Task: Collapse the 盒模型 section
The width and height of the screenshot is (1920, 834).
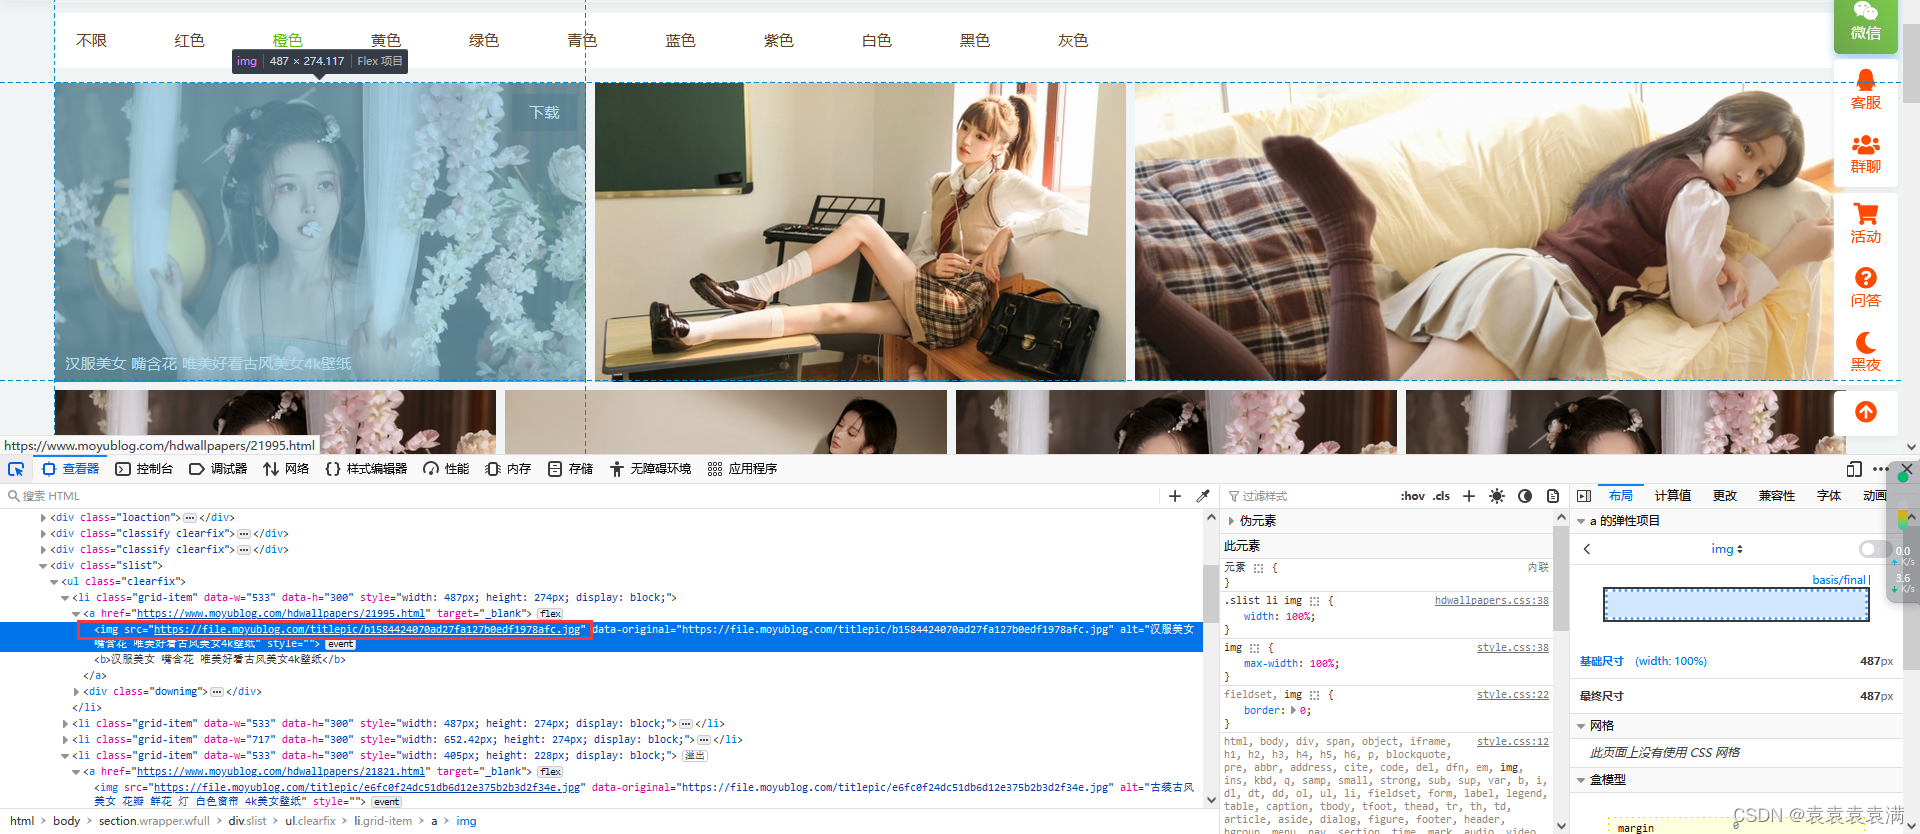Action: [1581, 780]
